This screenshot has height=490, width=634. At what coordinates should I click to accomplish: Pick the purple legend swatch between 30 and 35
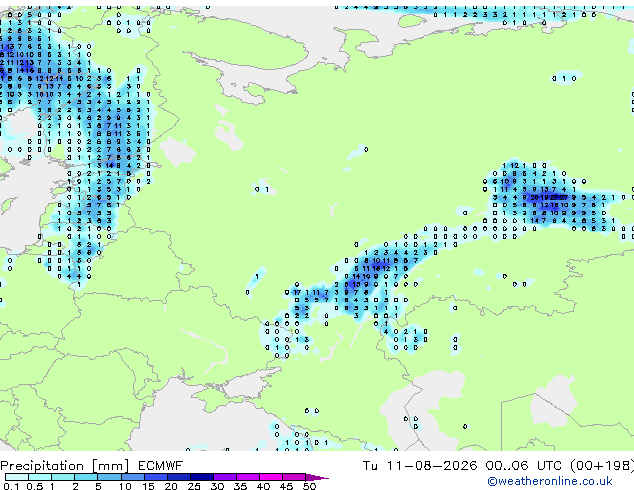coord(225,477)
